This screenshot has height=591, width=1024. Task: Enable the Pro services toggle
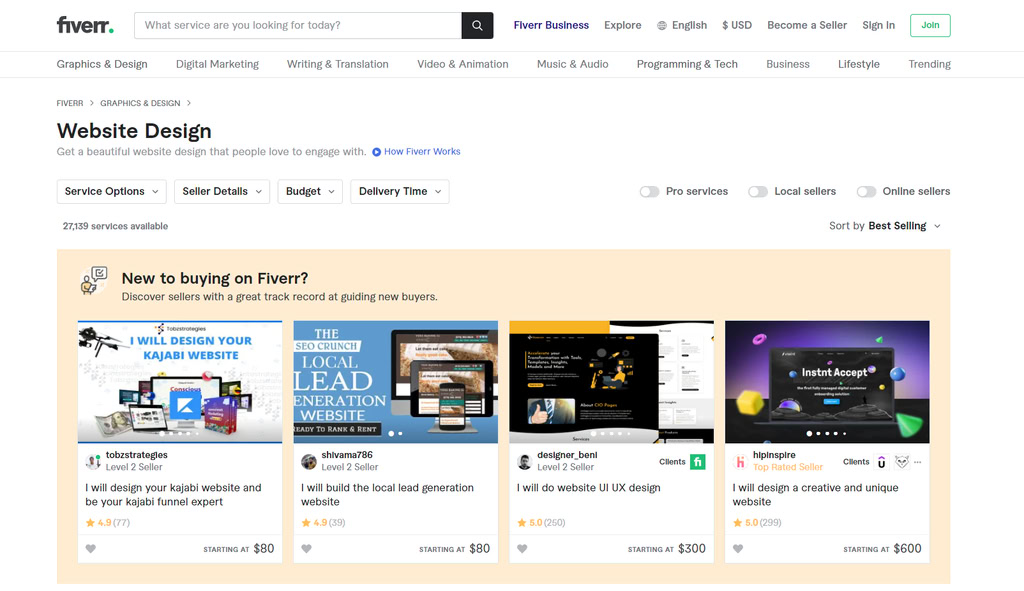click(648, 190)
